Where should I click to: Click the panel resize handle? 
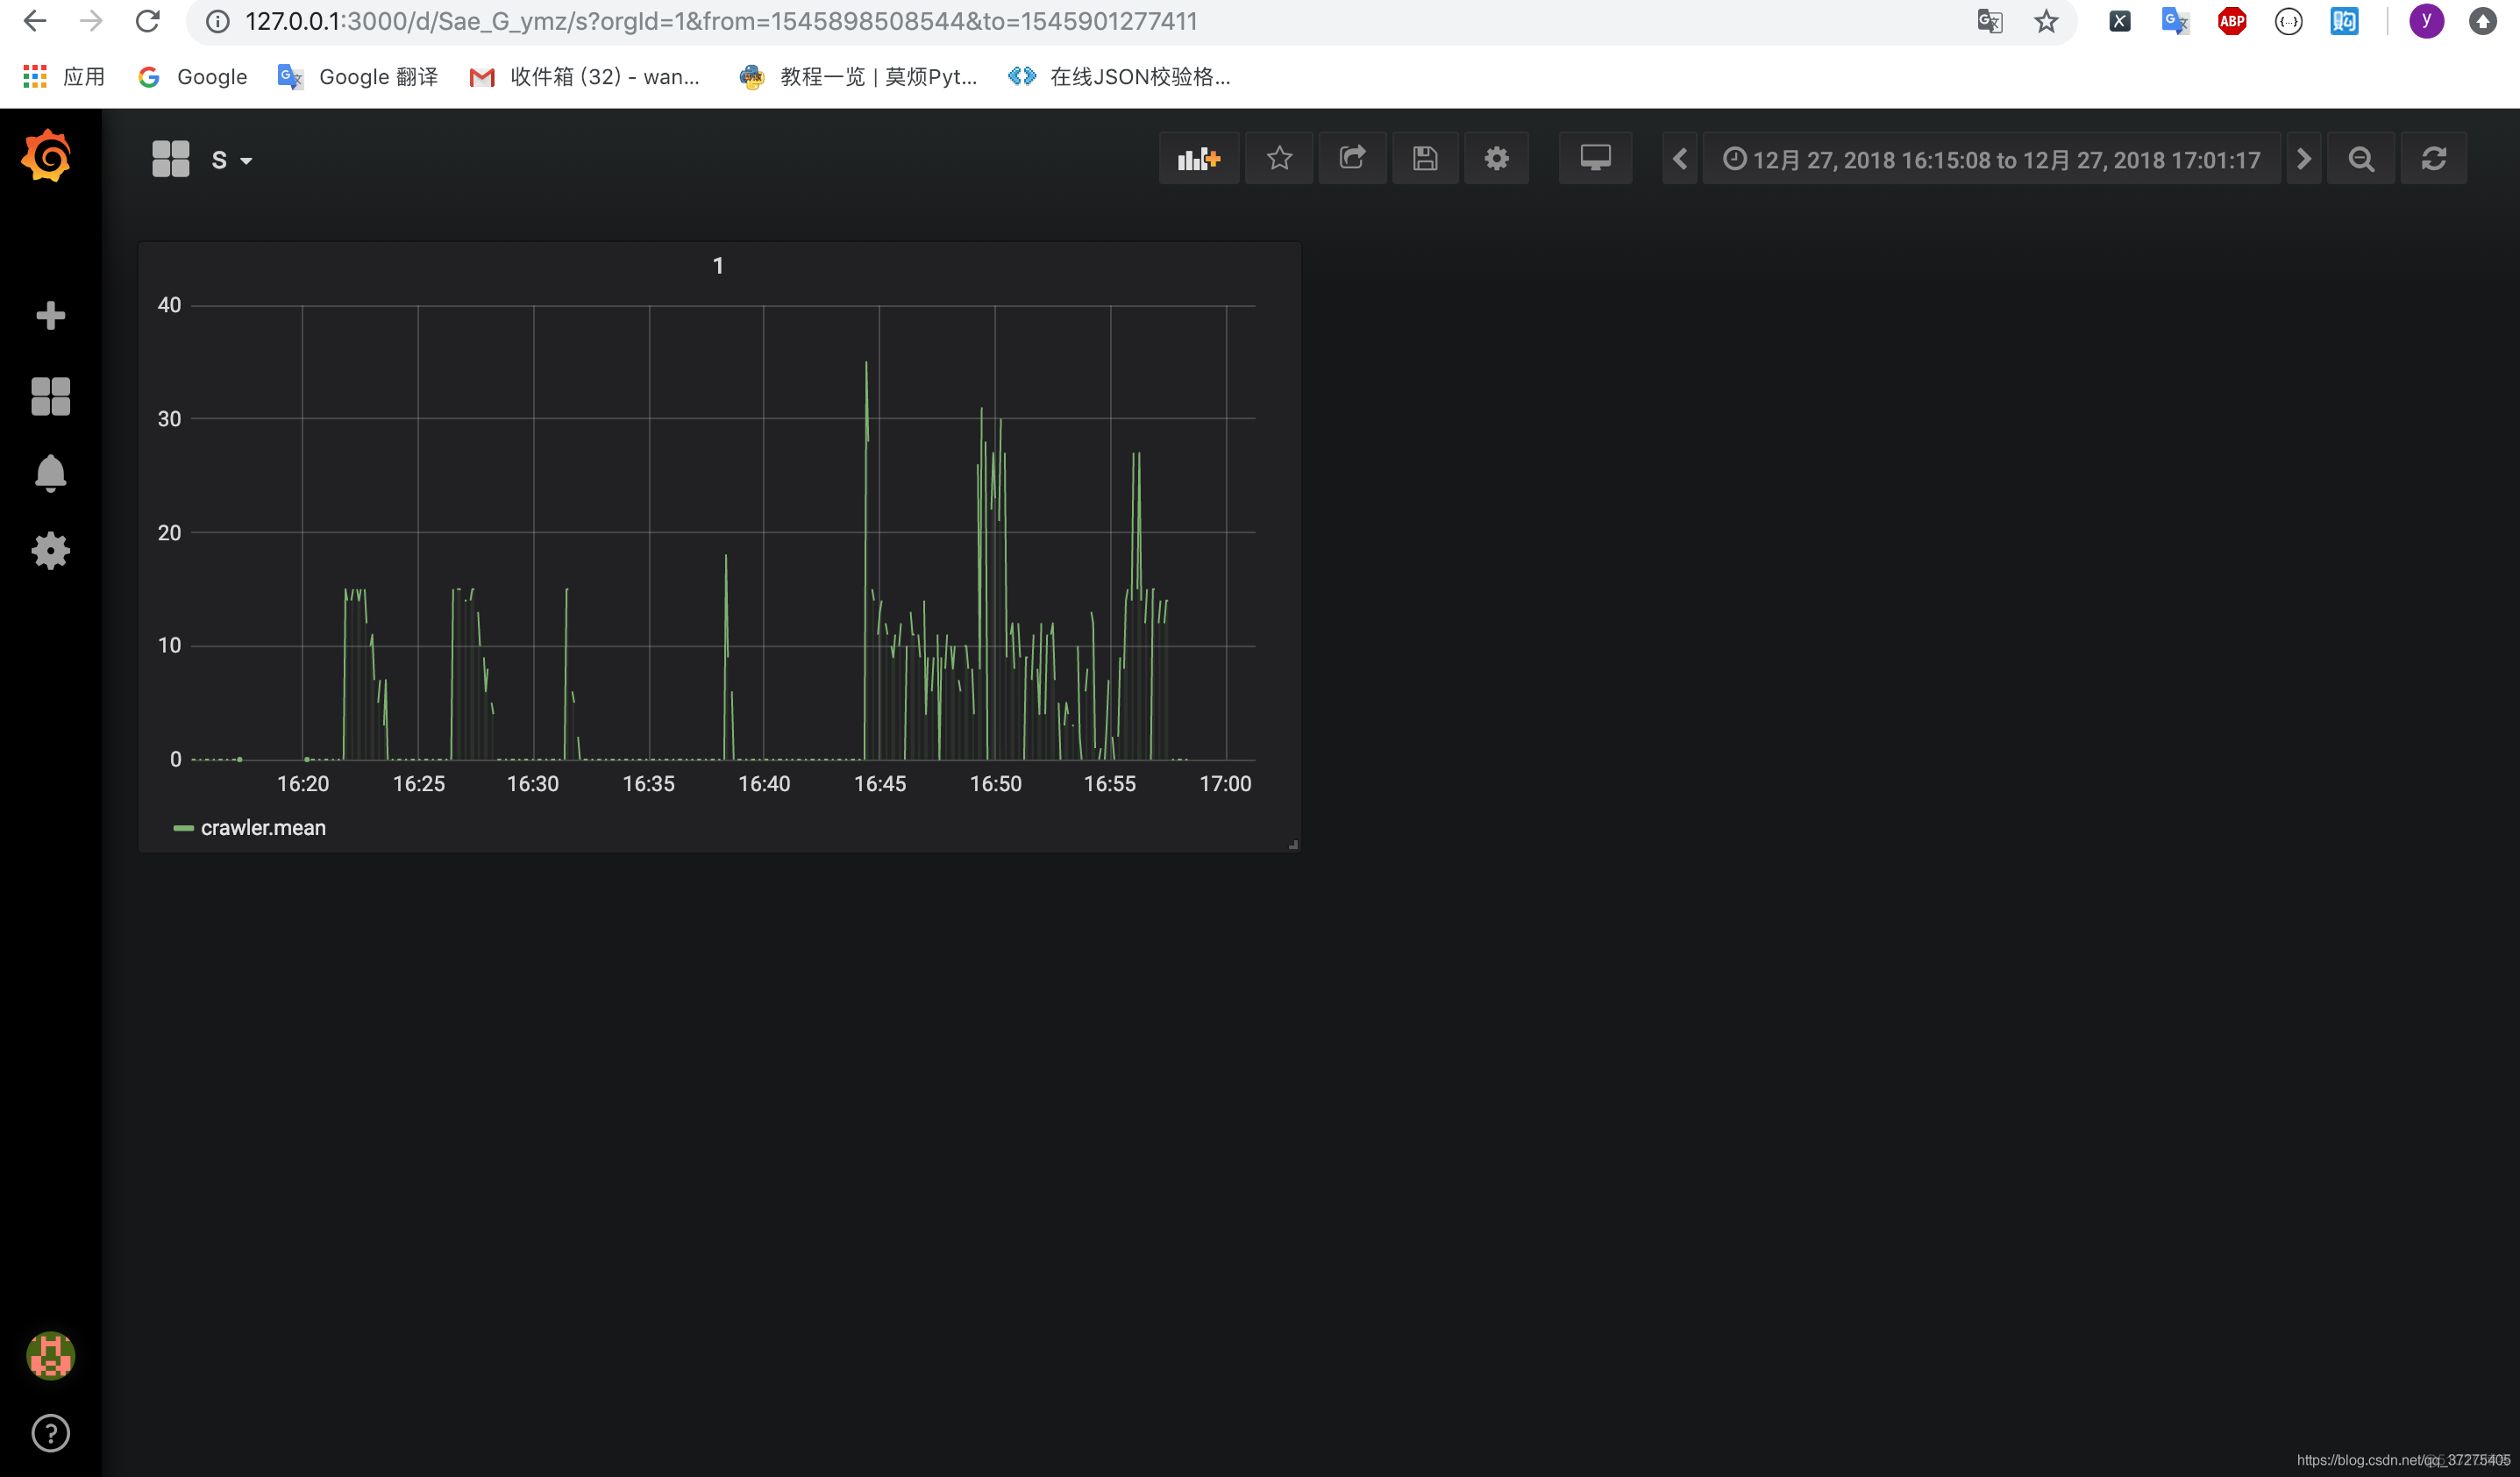point(1293,845)
